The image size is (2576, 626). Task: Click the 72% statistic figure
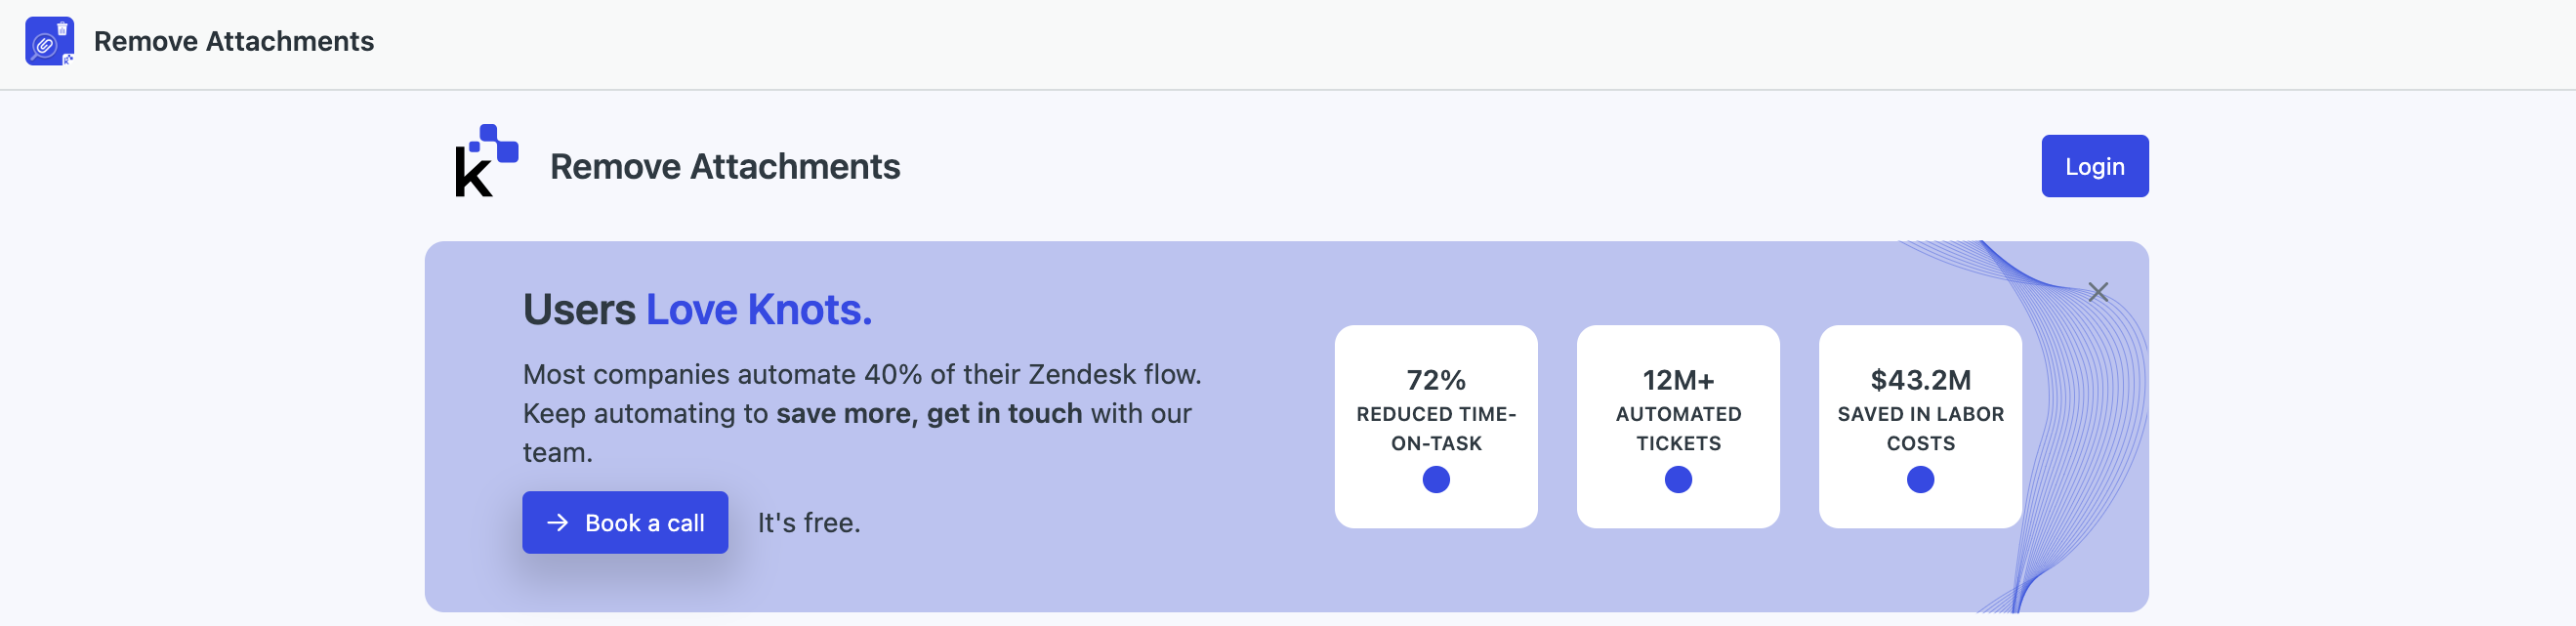[x=1435, y=380]
